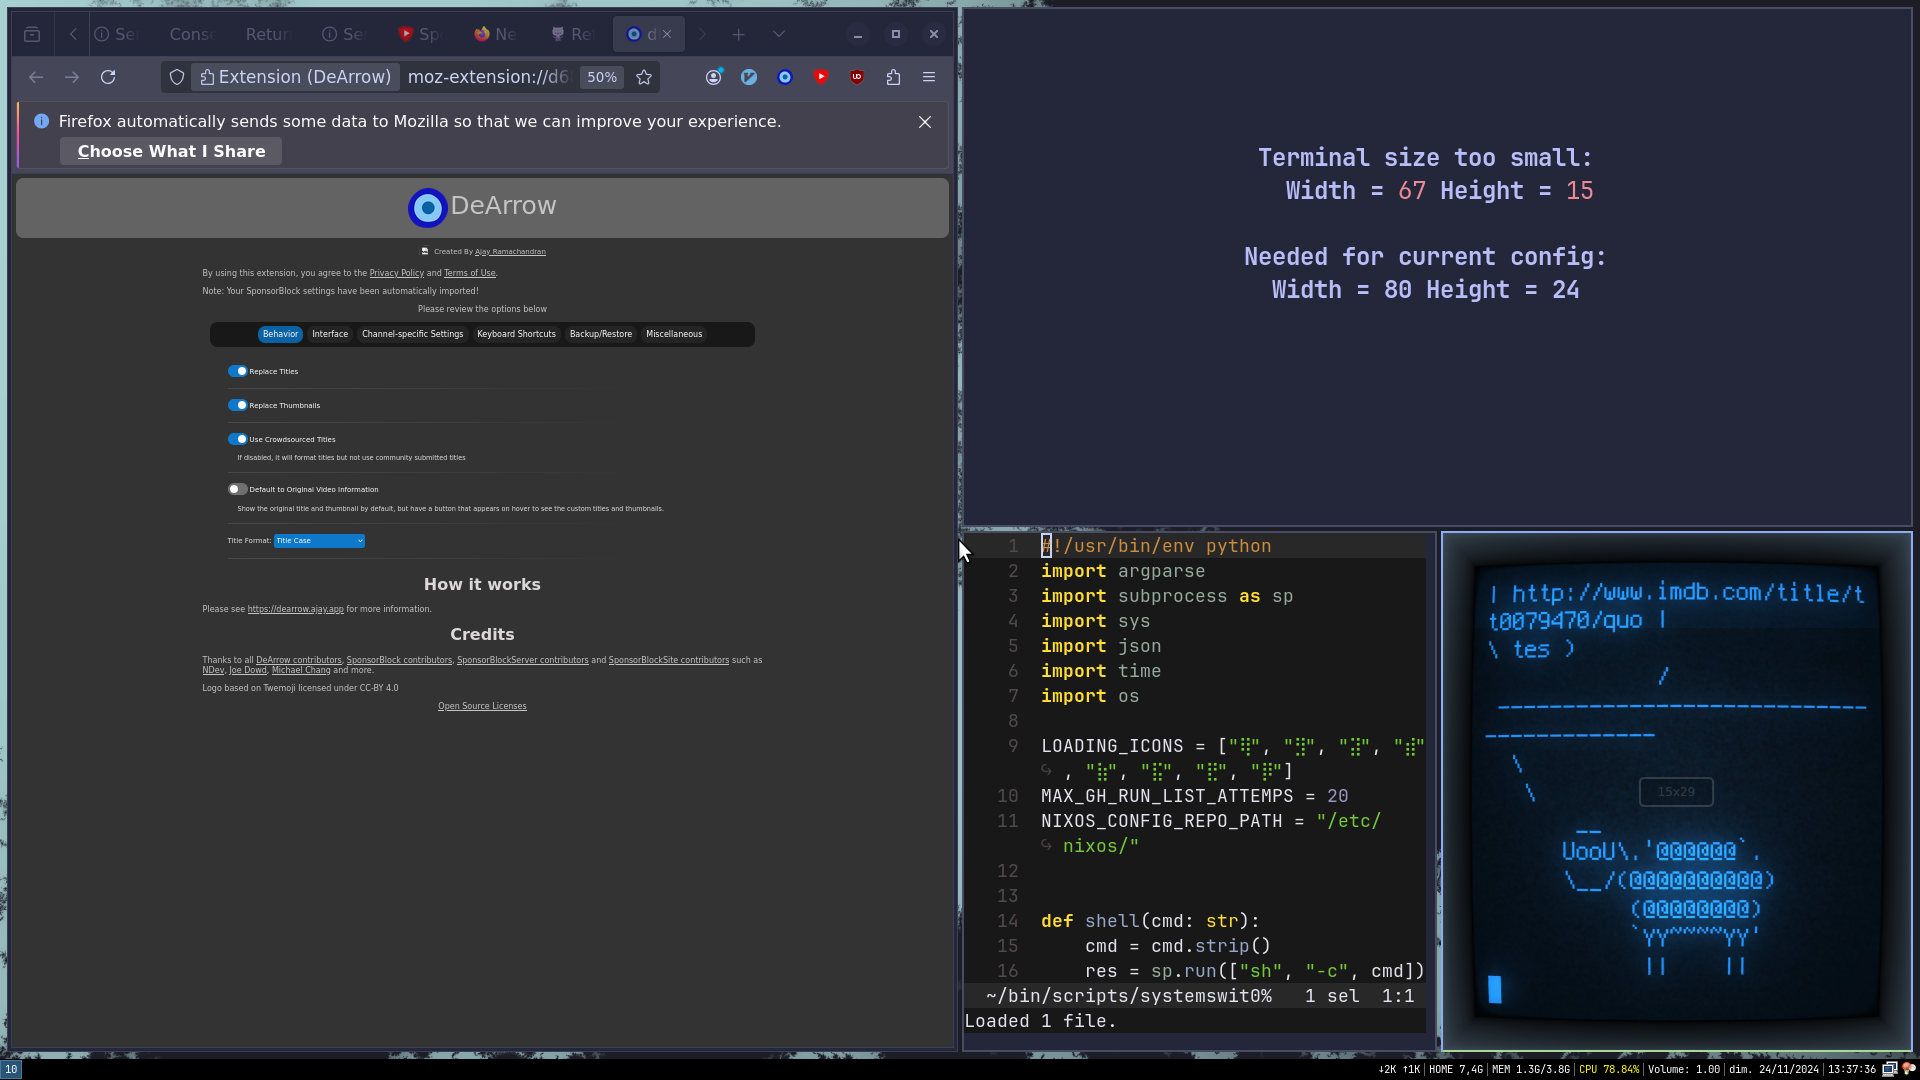Viewport: 1920px width, 1080px height.
Task: Switch to the Interface settings tab
Action: (x=330, y=334)
